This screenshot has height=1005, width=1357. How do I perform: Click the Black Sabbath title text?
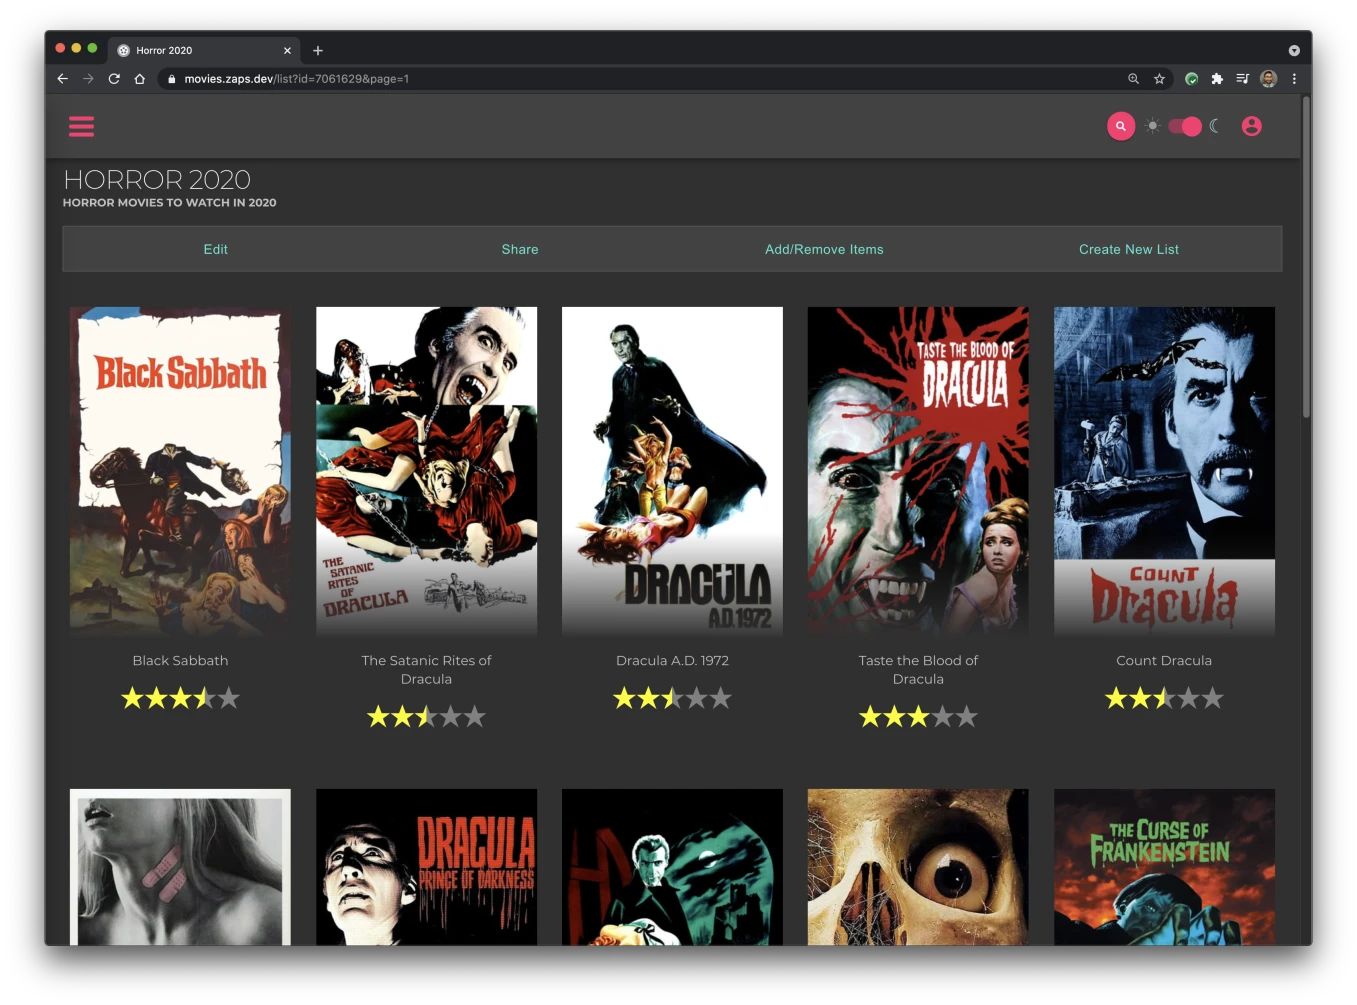pyautogui.click(x=180, y=660)
